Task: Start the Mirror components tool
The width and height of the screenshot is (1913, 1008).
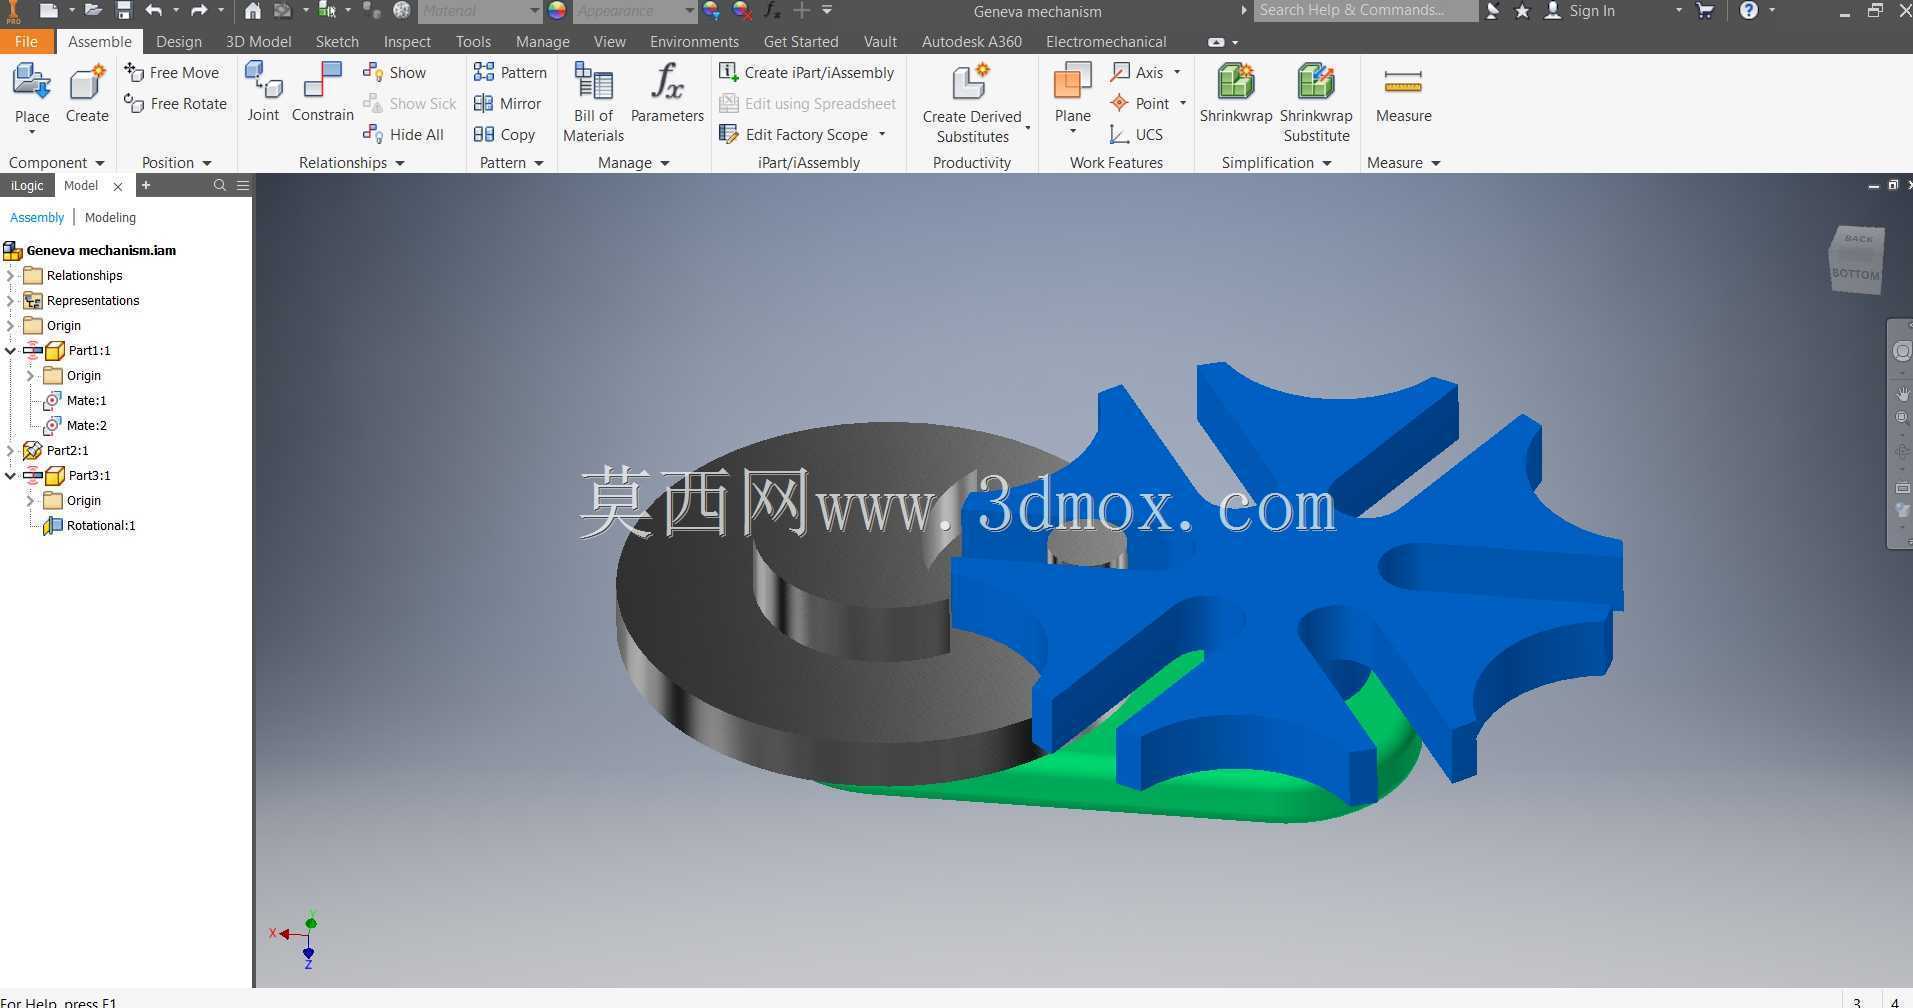Action: (x=507, y=103)
